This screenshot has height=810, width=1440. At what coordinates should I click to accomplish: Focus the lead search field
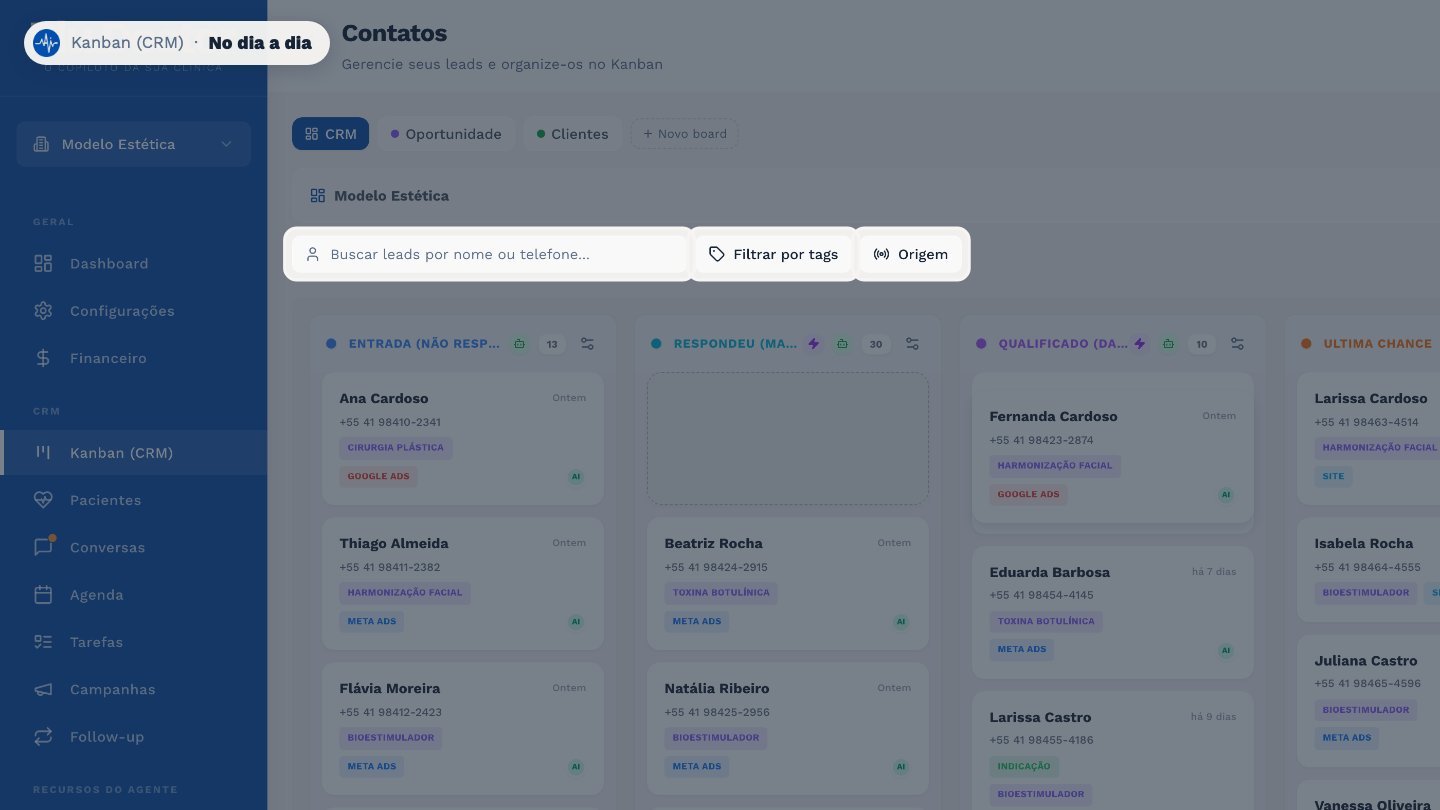pyautogui.click(x=489, y=254)
